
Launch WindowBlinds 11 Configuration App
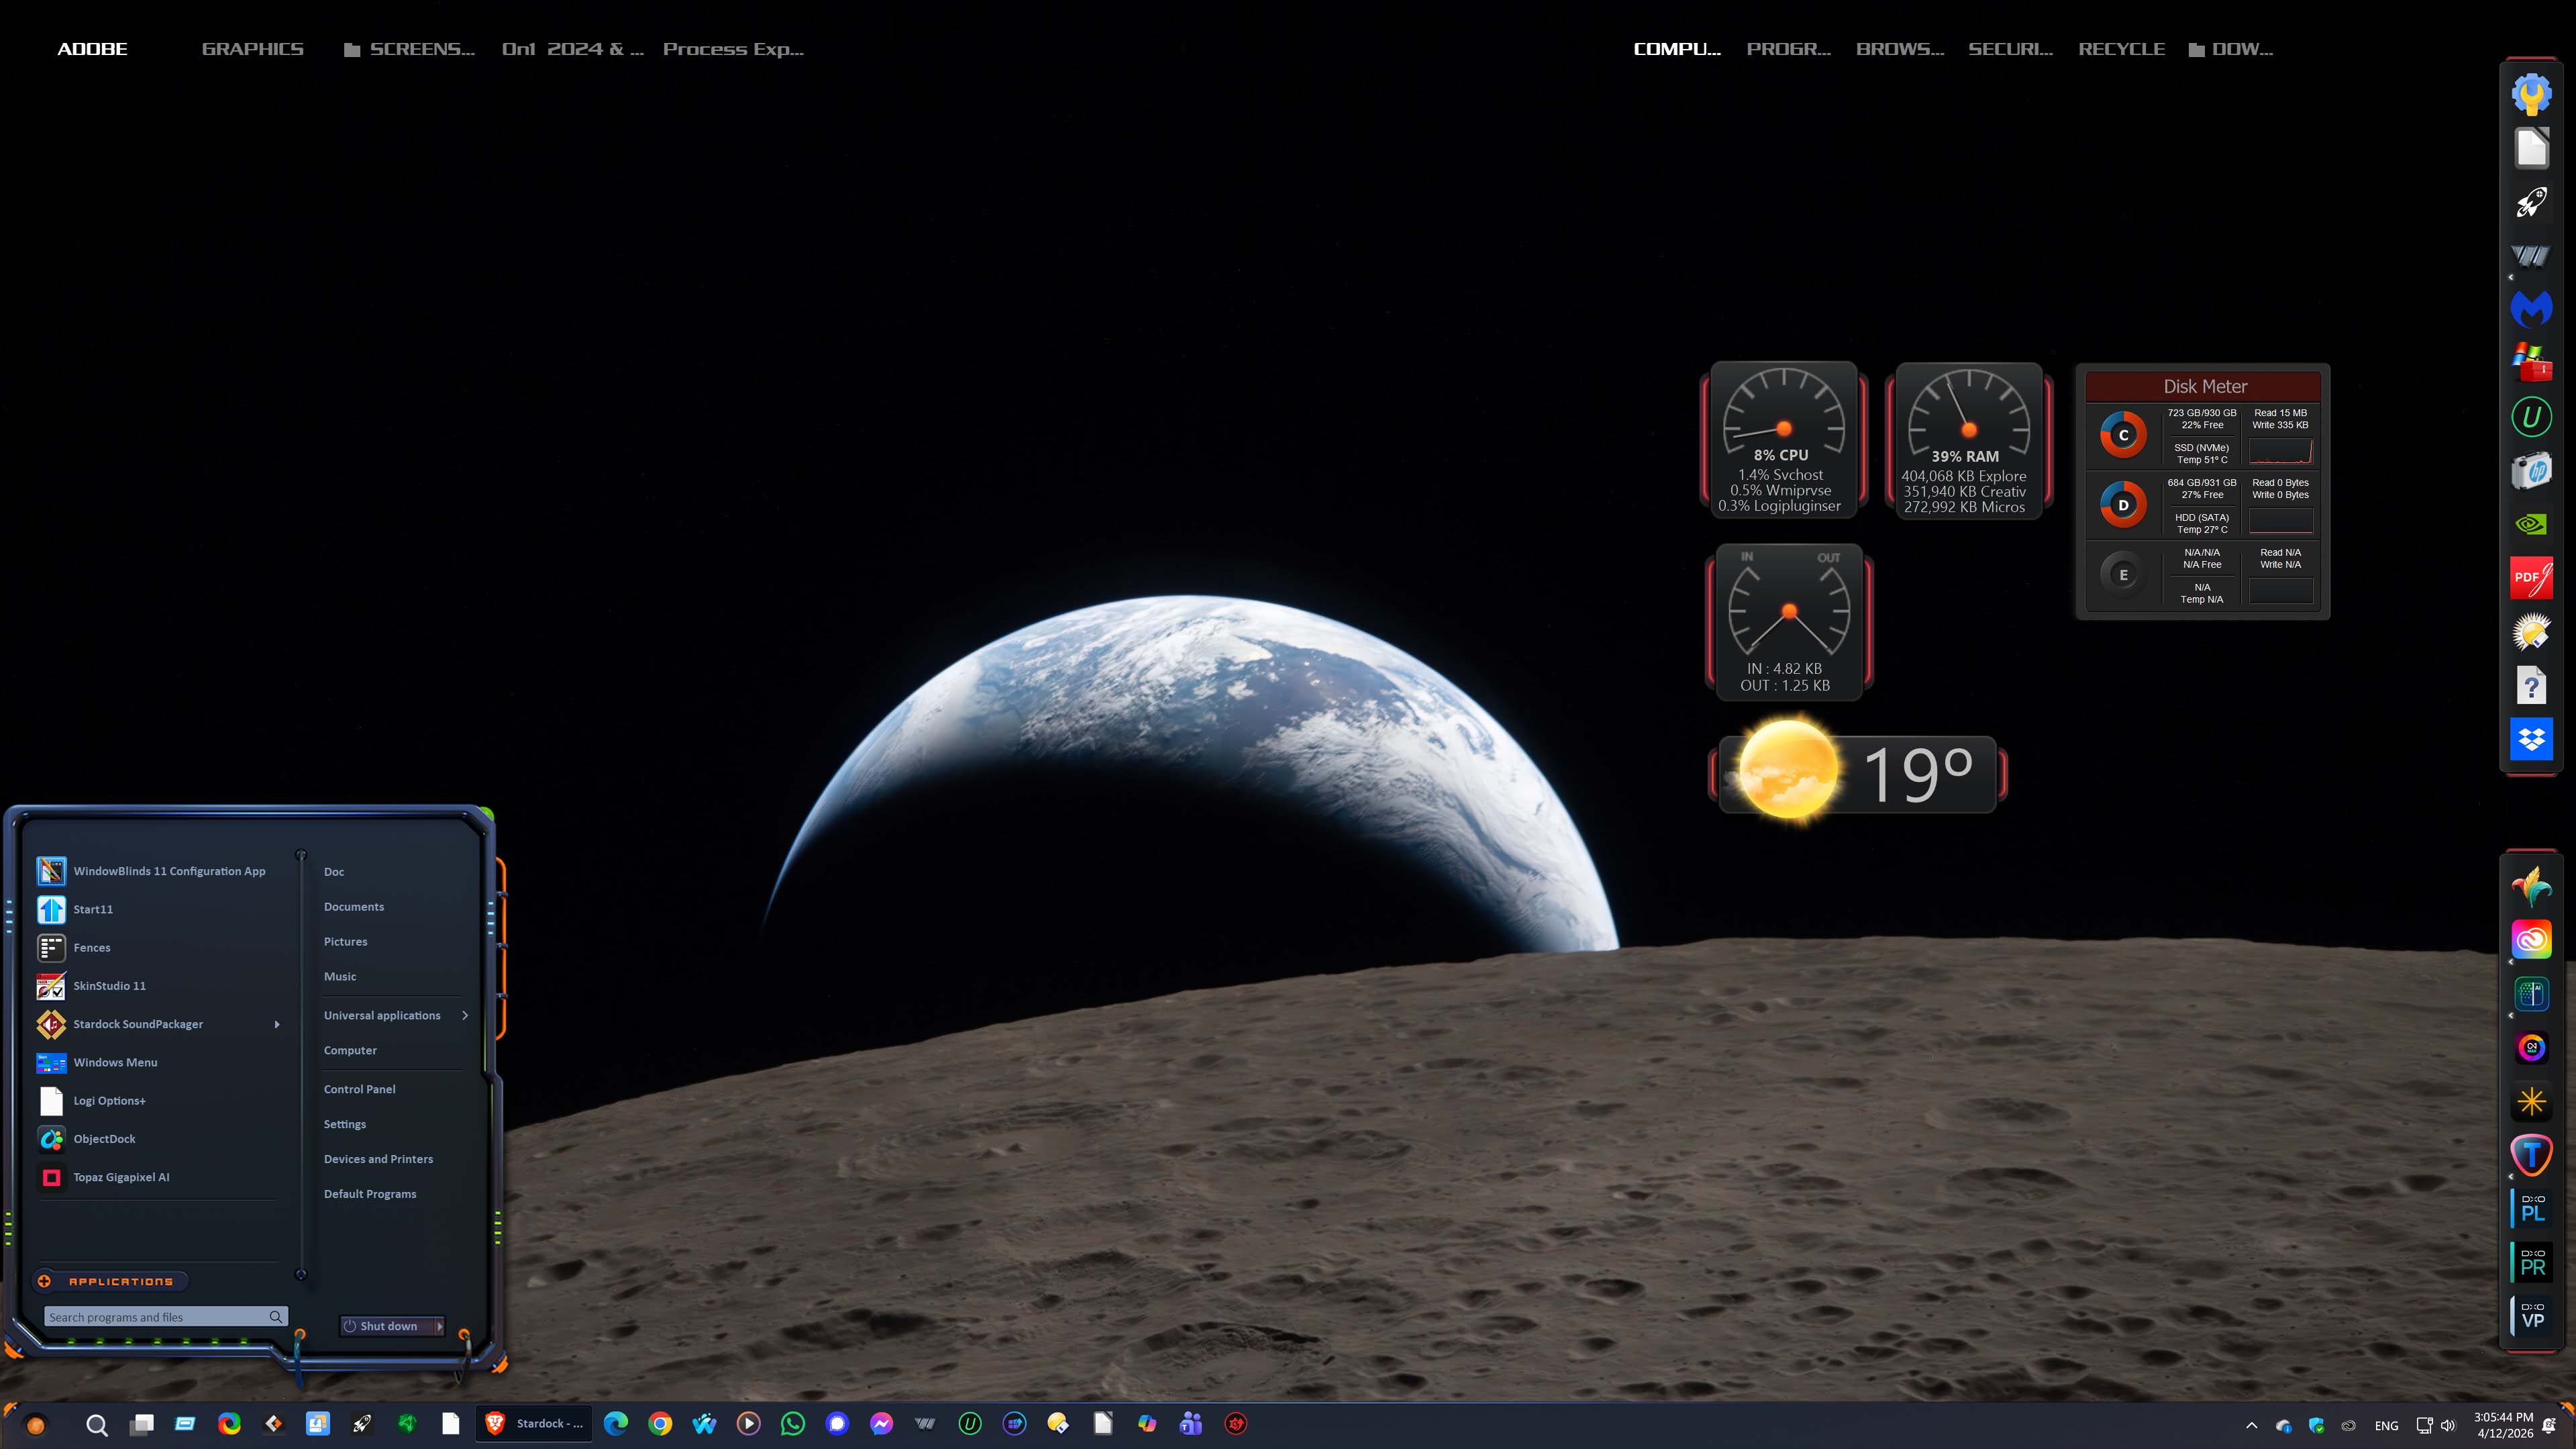tap(168, 871)
